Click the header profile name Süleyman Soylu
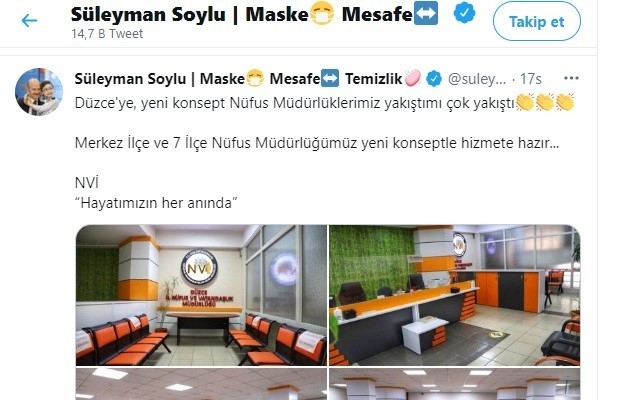621x400 pixels. pos(148,14)
